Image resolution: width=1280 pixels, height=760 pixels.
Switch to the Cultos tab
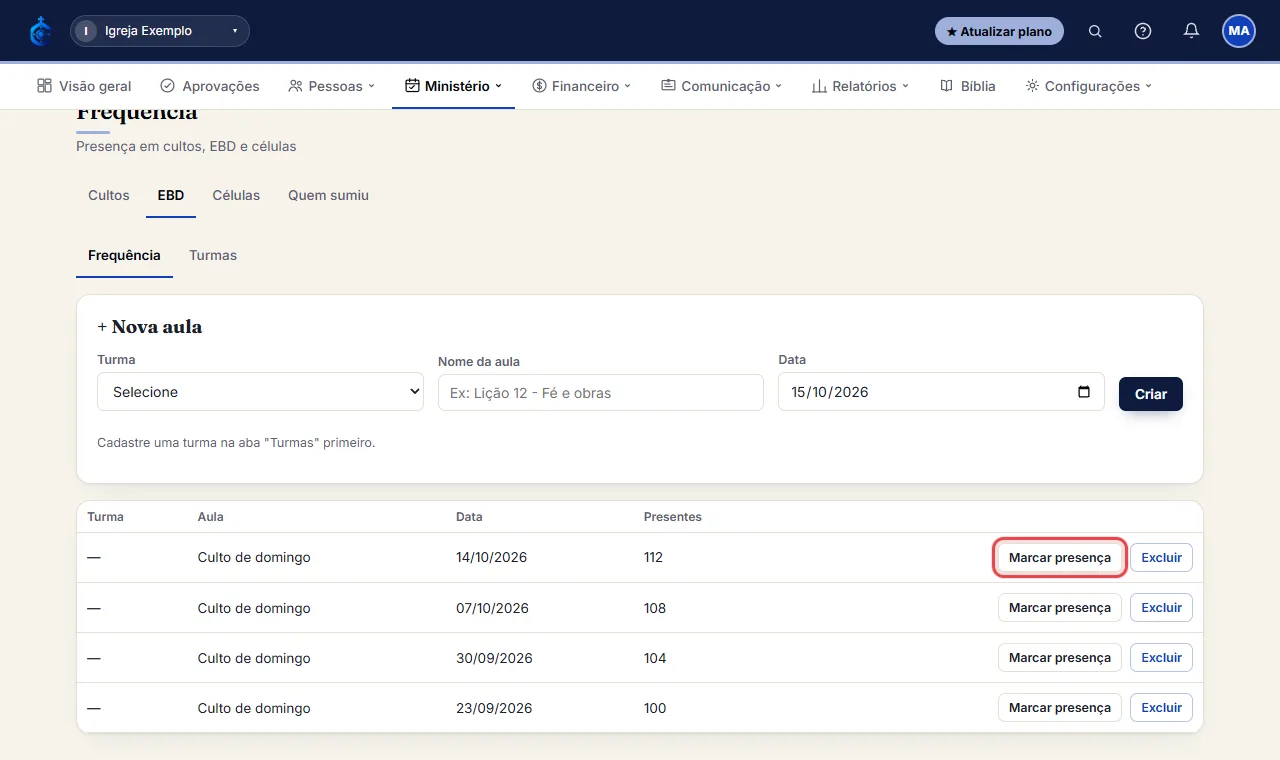pyautogui.click(x=109, y=195)
